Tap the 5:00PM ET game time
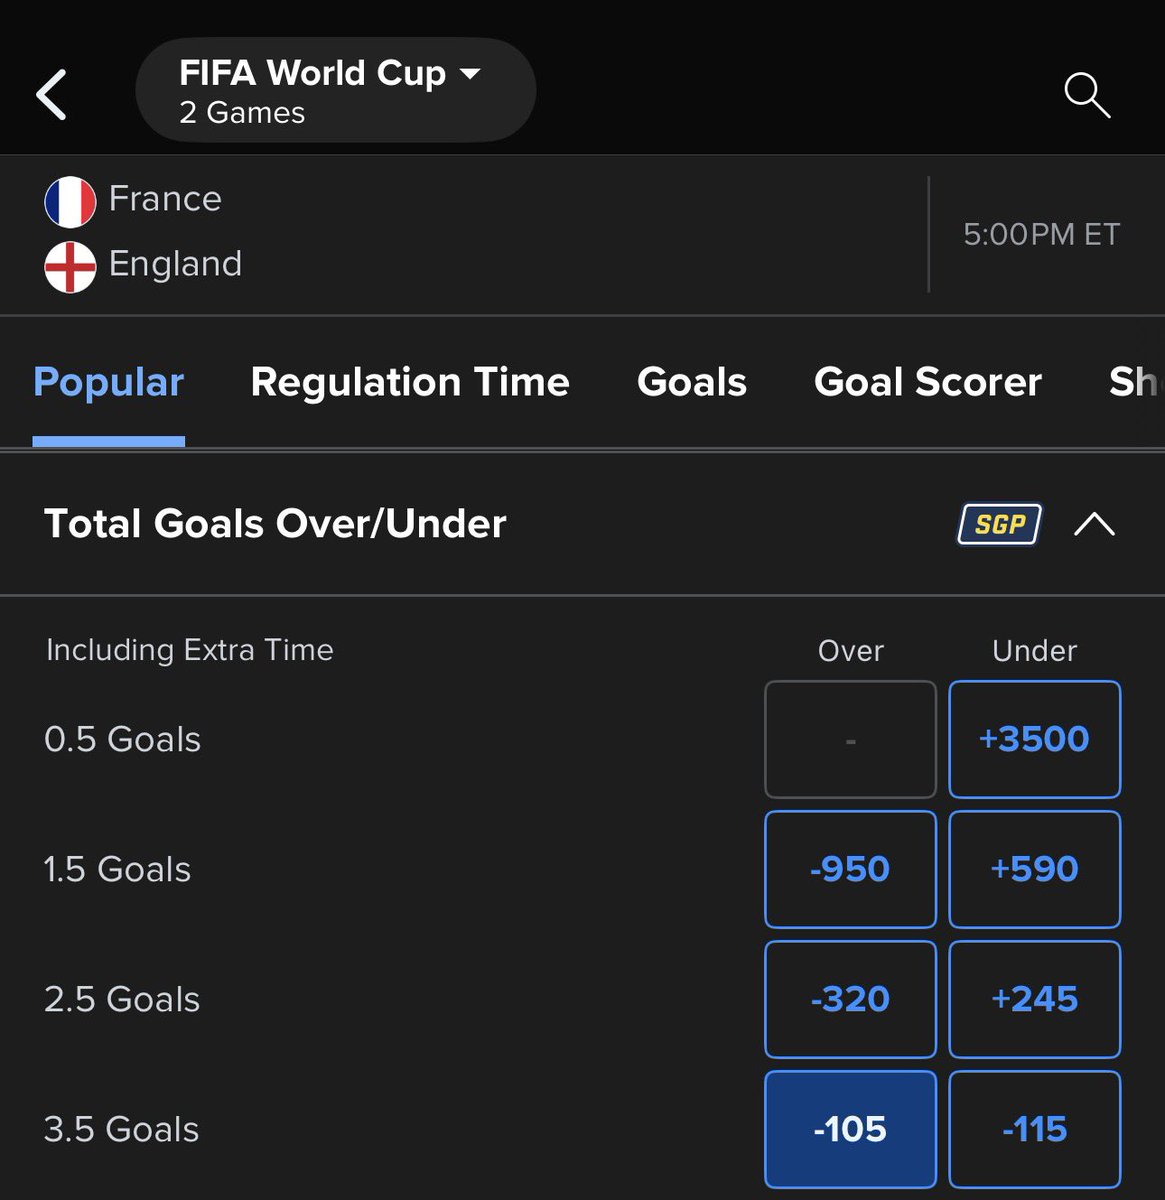This screenshot has height=1200, width=1165. click(1041, 235)
